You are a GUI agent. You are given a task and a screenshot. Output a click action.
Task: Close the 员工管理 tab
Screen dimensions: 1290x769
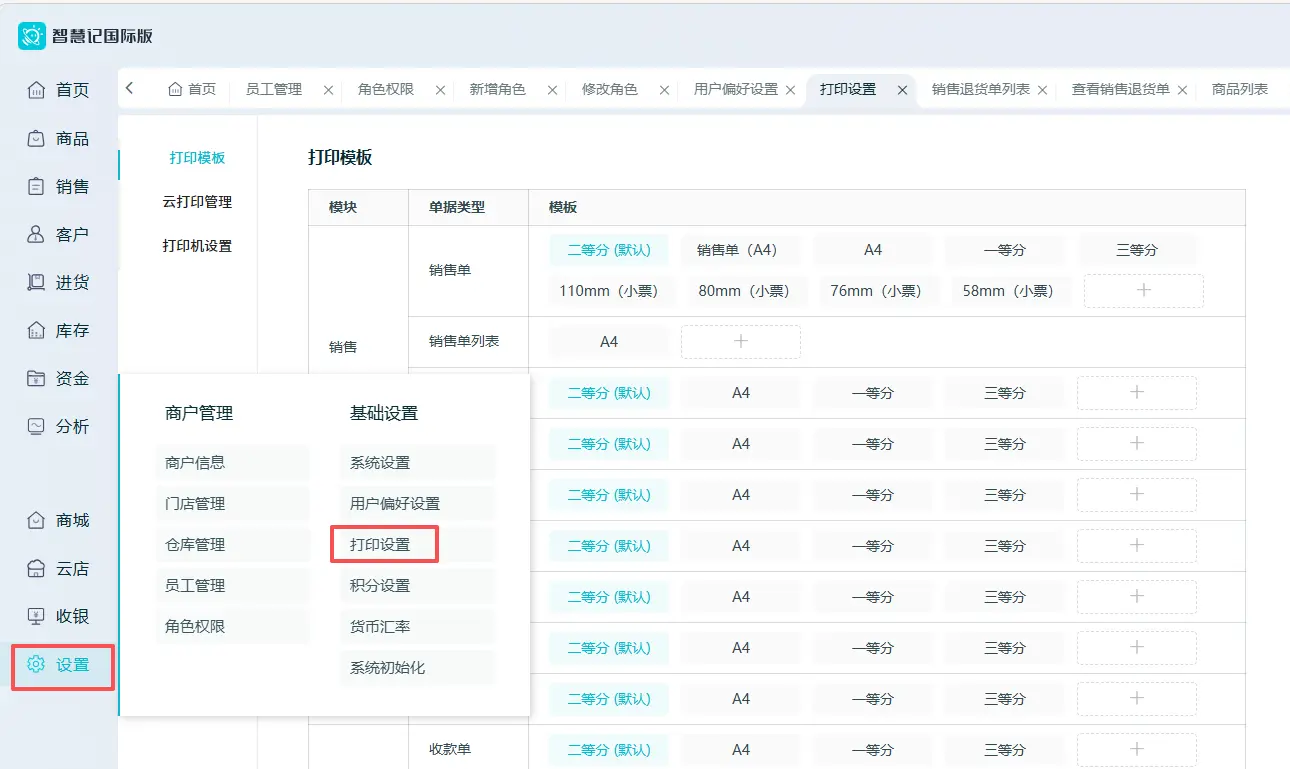(x=328, y=90)
